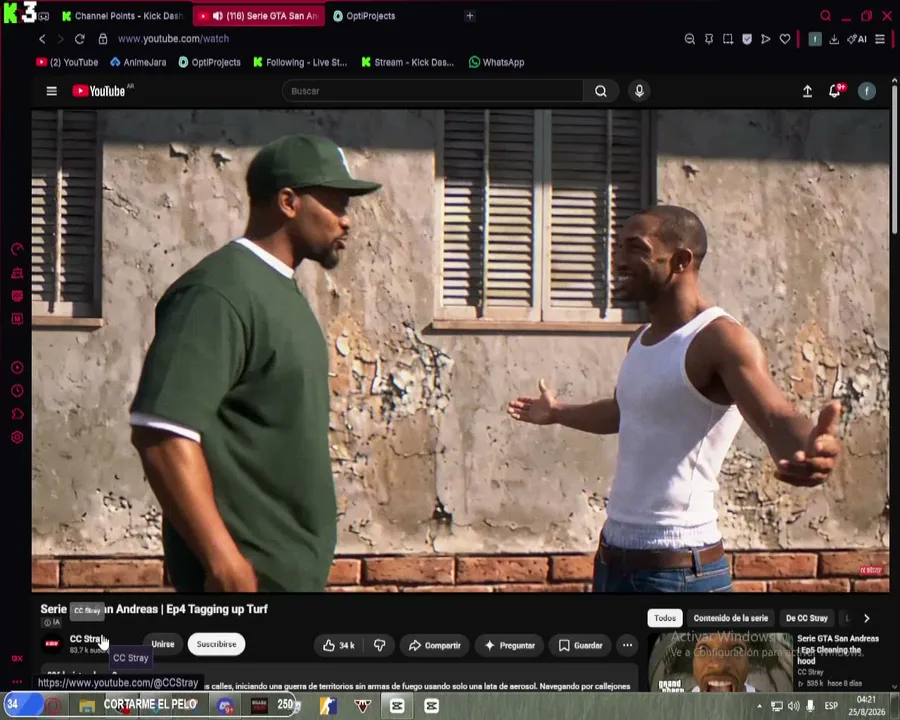
Task: Select the Todos filter chip
Action: tap(665, 618)
